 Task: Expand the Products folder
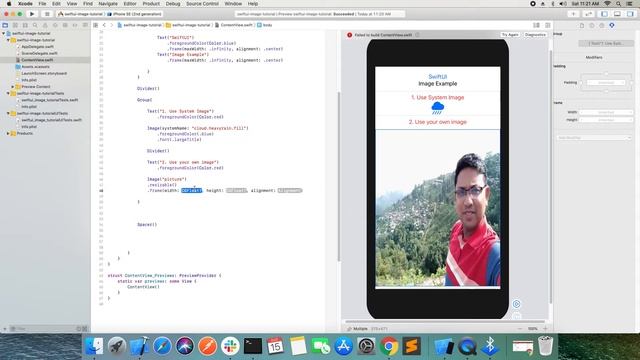pyautogui.click(x=8, y=133)
